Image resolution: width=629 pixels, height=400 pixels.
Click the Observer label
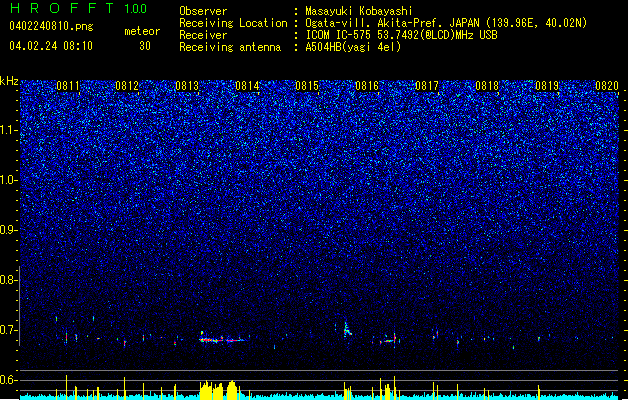[203, 11]
